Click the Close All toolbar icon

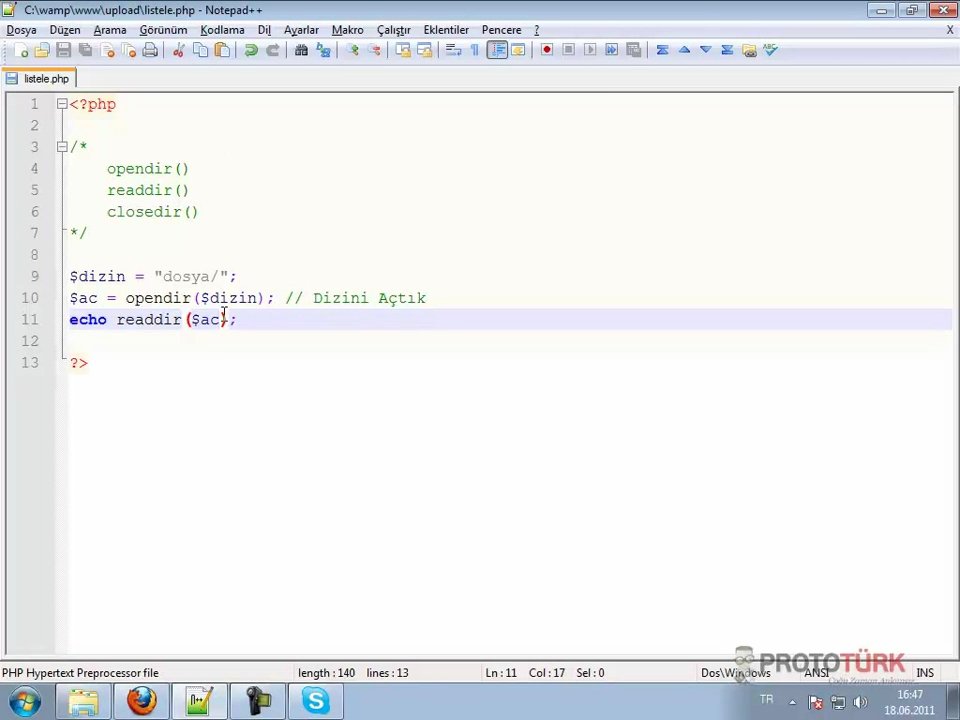[x=129, y=50]
